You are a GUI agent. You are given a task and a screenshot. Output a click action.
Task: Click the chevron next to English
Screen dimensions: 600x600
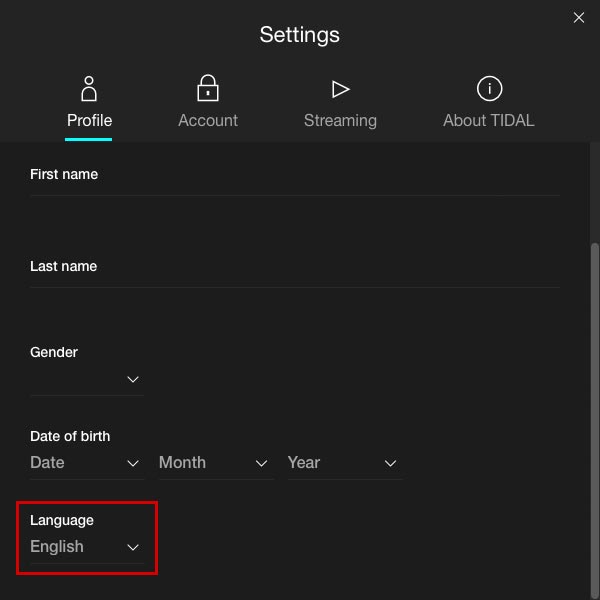(133, 548)
